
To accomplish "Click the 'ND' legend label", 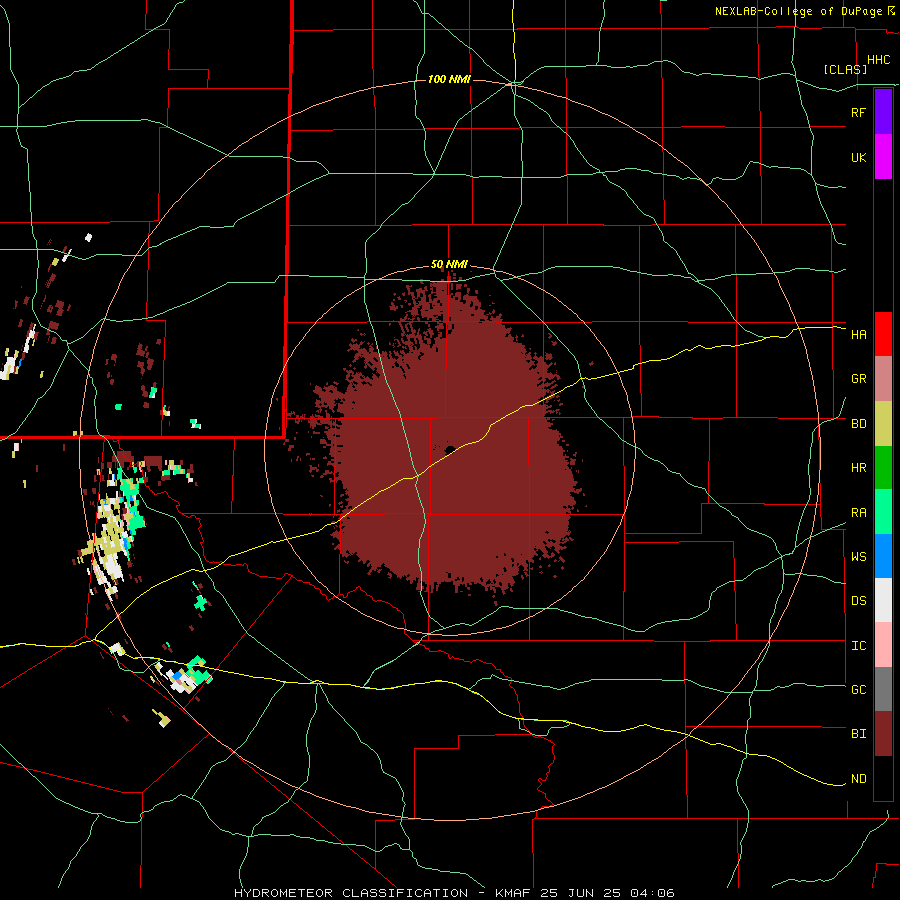I will pyautogui.click(x=858, y=779).
